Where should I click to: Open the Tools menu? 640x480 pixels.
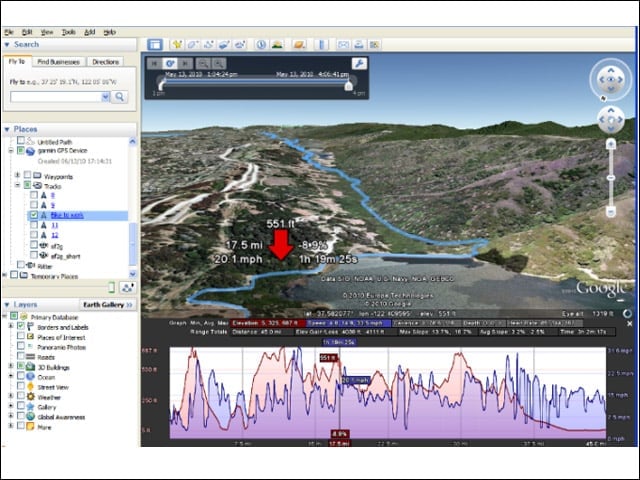pos(68,32)
